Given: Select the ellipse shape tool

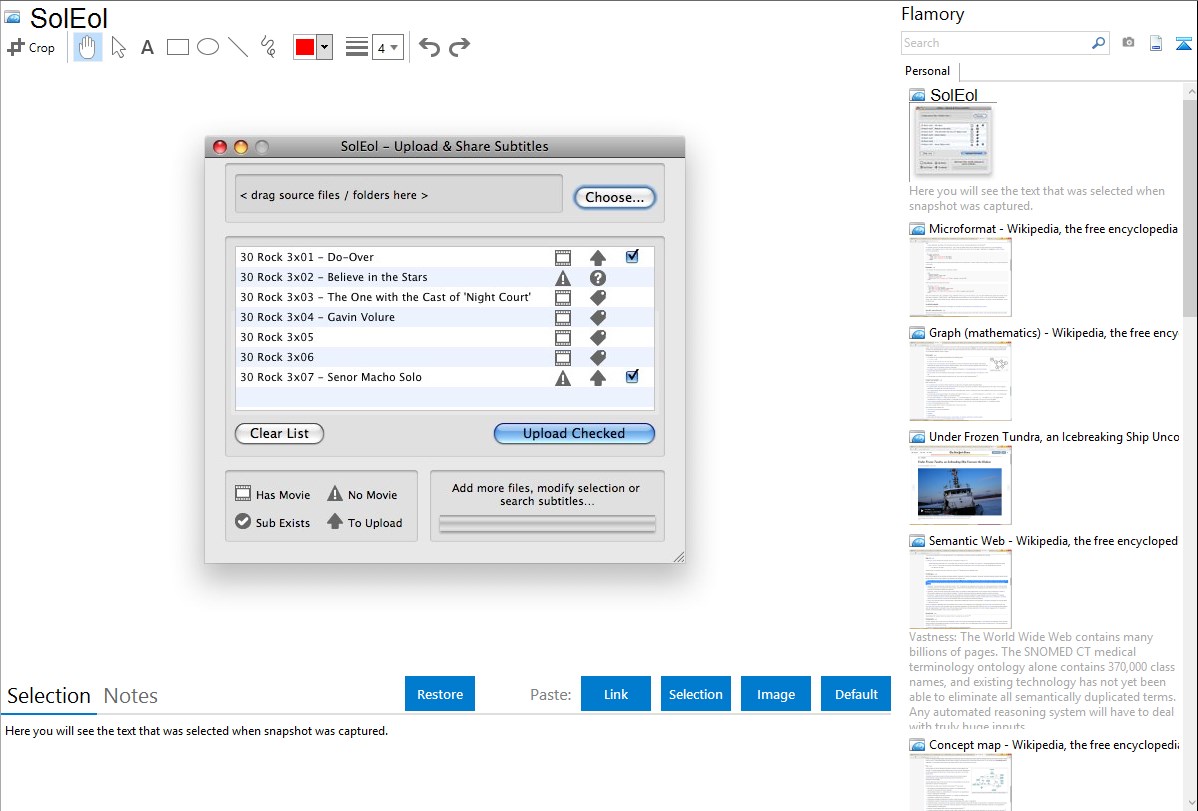Looking at the screenshot, I should 208,47.
